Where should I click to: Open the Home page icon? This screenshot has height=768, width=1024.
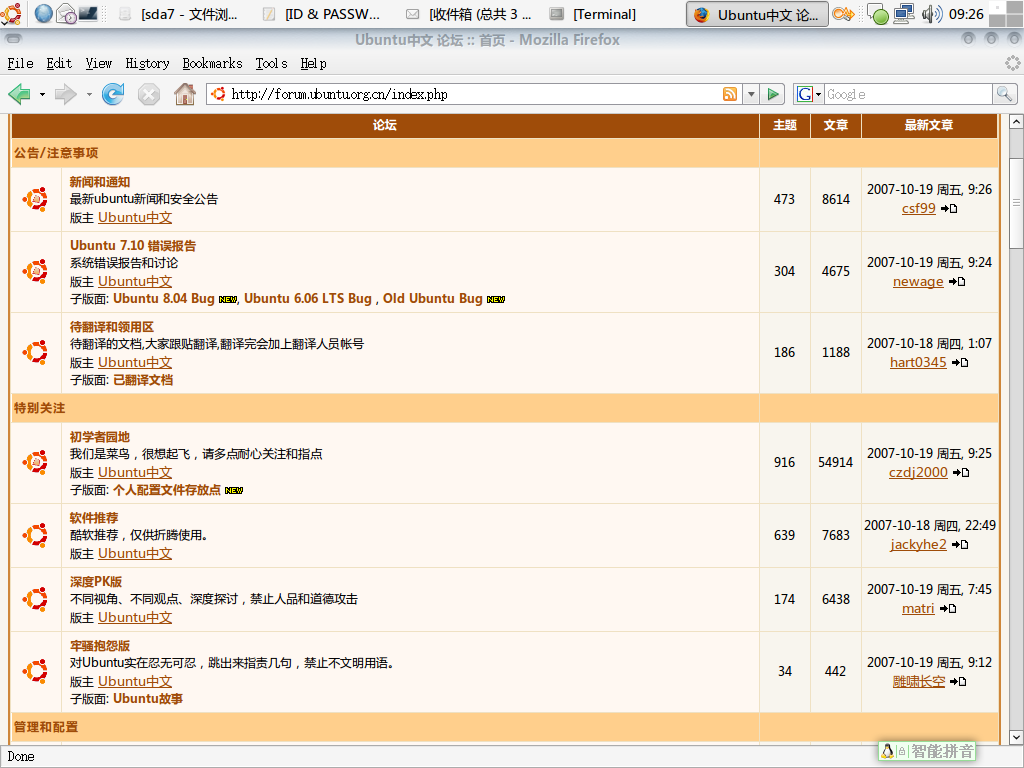pos(185,94)
